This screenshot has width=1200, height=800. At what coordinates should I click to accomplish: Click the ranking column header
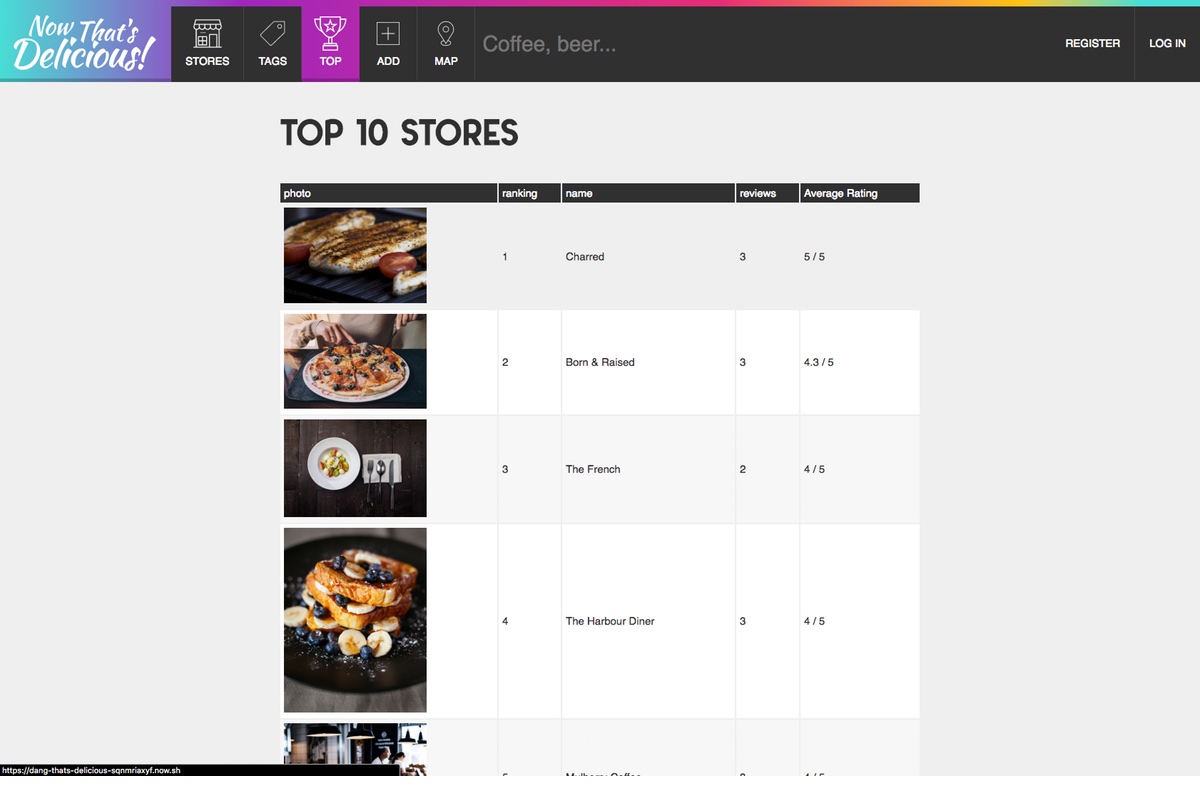(520, 193)
